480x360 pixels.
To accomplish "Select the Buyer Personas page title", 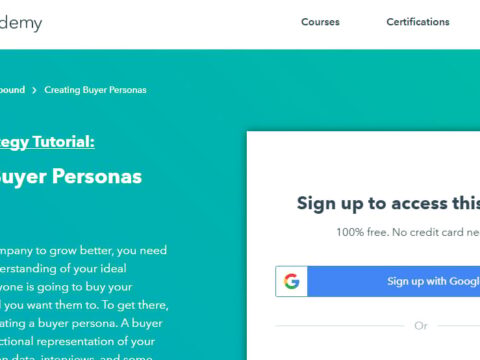I will (71, 177).
